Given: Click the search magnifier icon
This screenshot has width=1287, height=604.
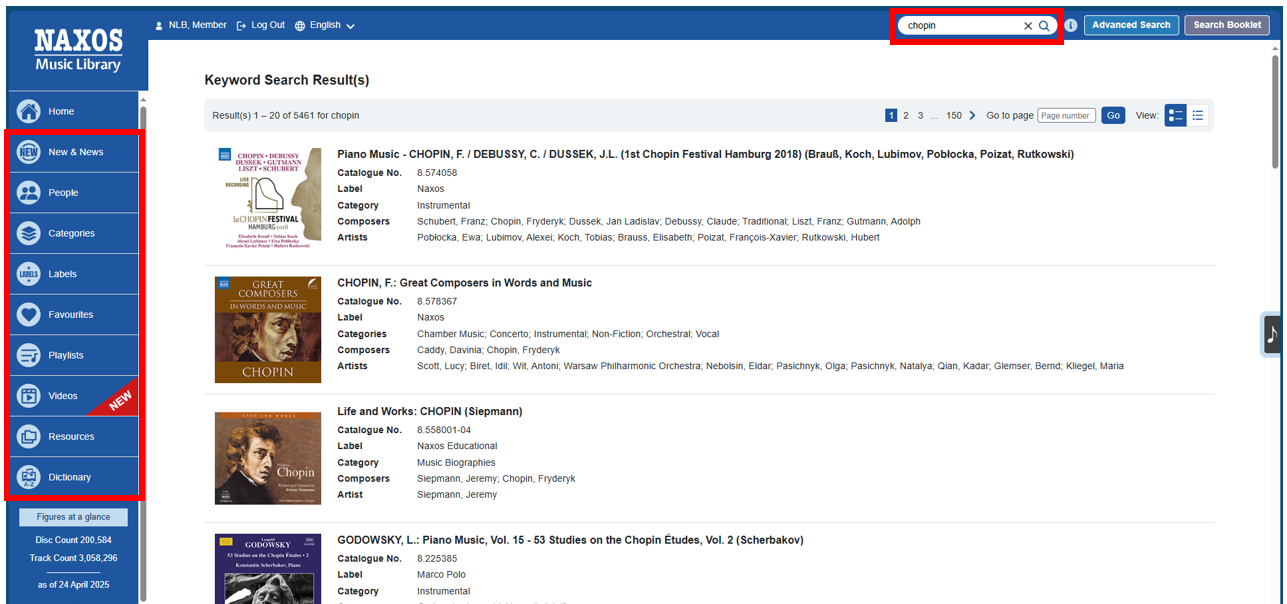Looking at the screenshot, I should (1044, 26).
